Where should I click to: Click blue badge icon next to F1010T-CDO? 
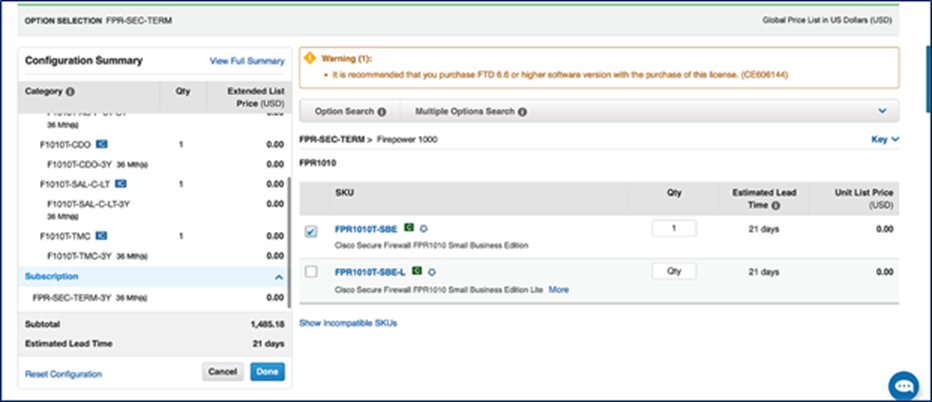tap(102, 145)
